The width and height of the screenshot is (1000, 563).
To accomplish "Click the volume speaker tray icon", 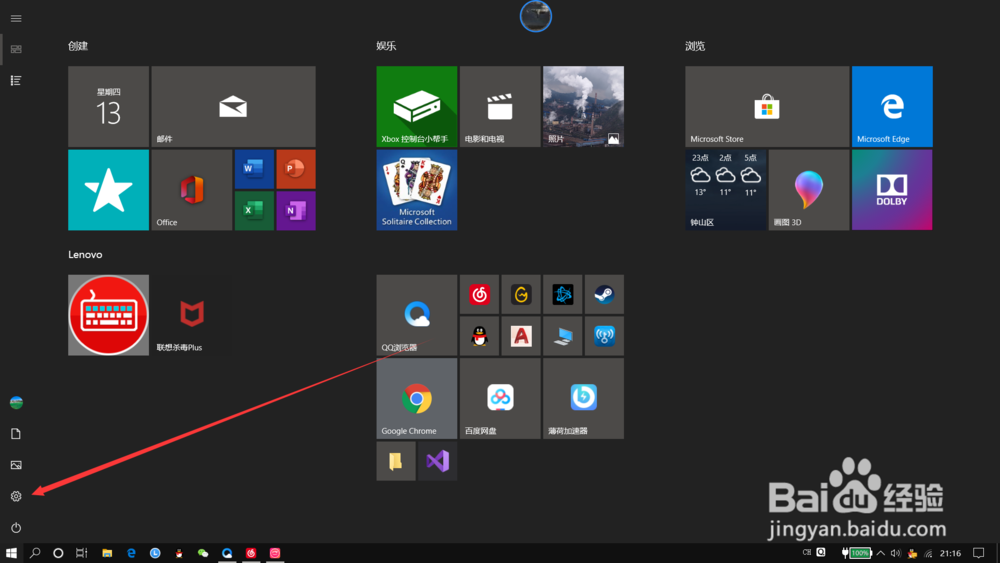I will (896, 553).
